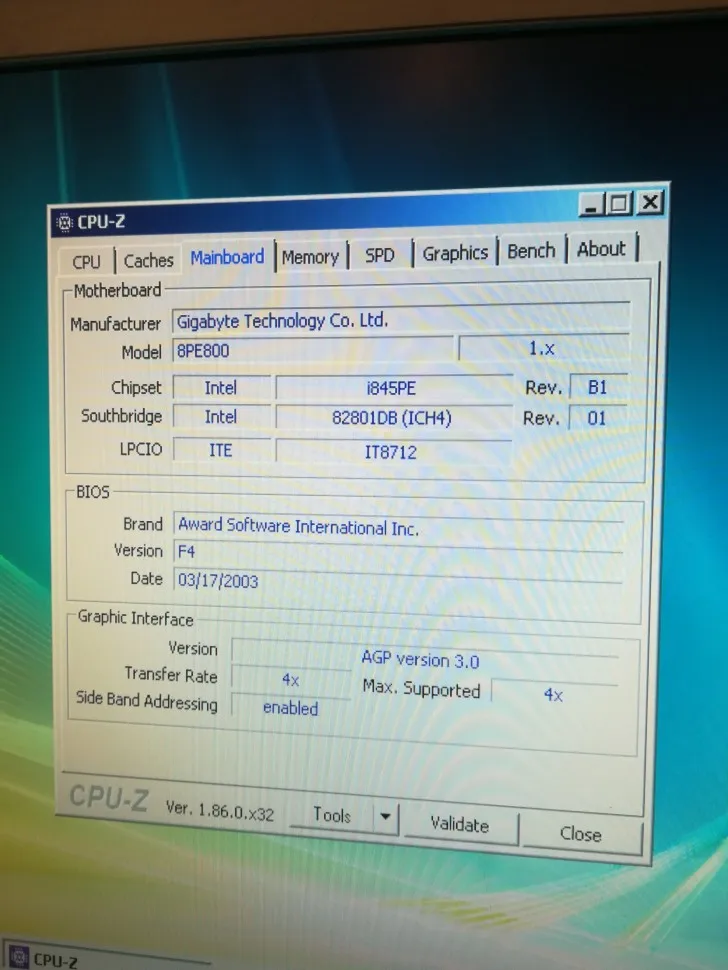Click the Intel chipset vendor field
Image resolution: width=728 pixels, height=970 pixels.
tap(221, 388)
